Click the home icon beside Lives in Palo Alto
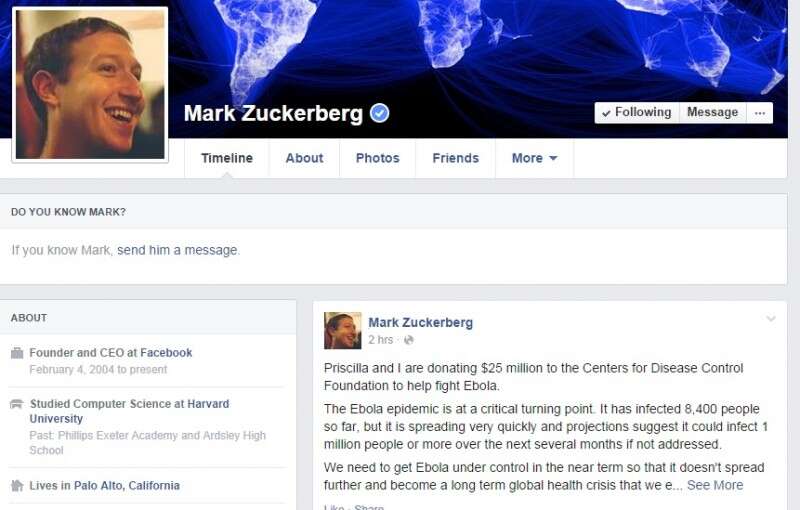 point(17,486)
